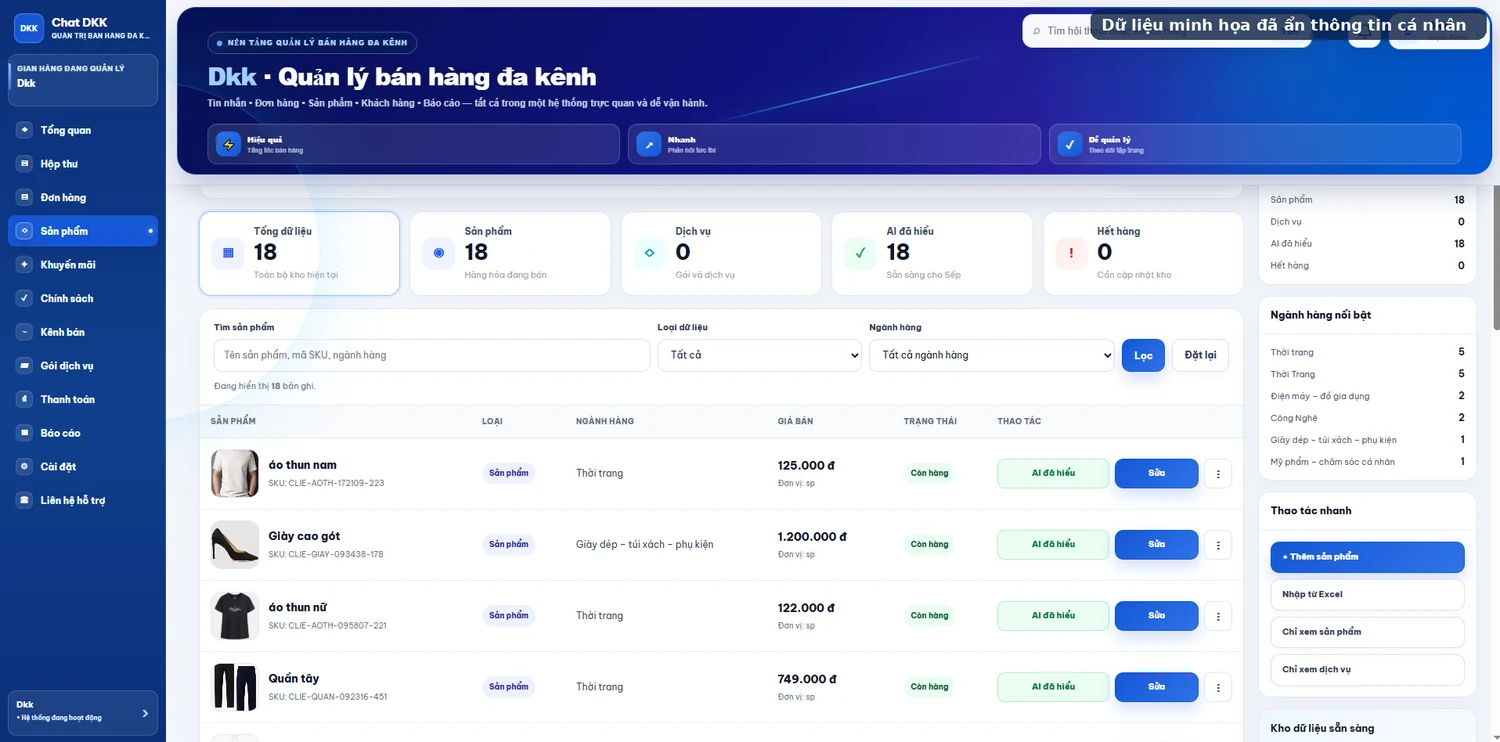Click the lightning icon in the Hiệu quả card
Screen dimensions: 1500x742
click(228, 144)
